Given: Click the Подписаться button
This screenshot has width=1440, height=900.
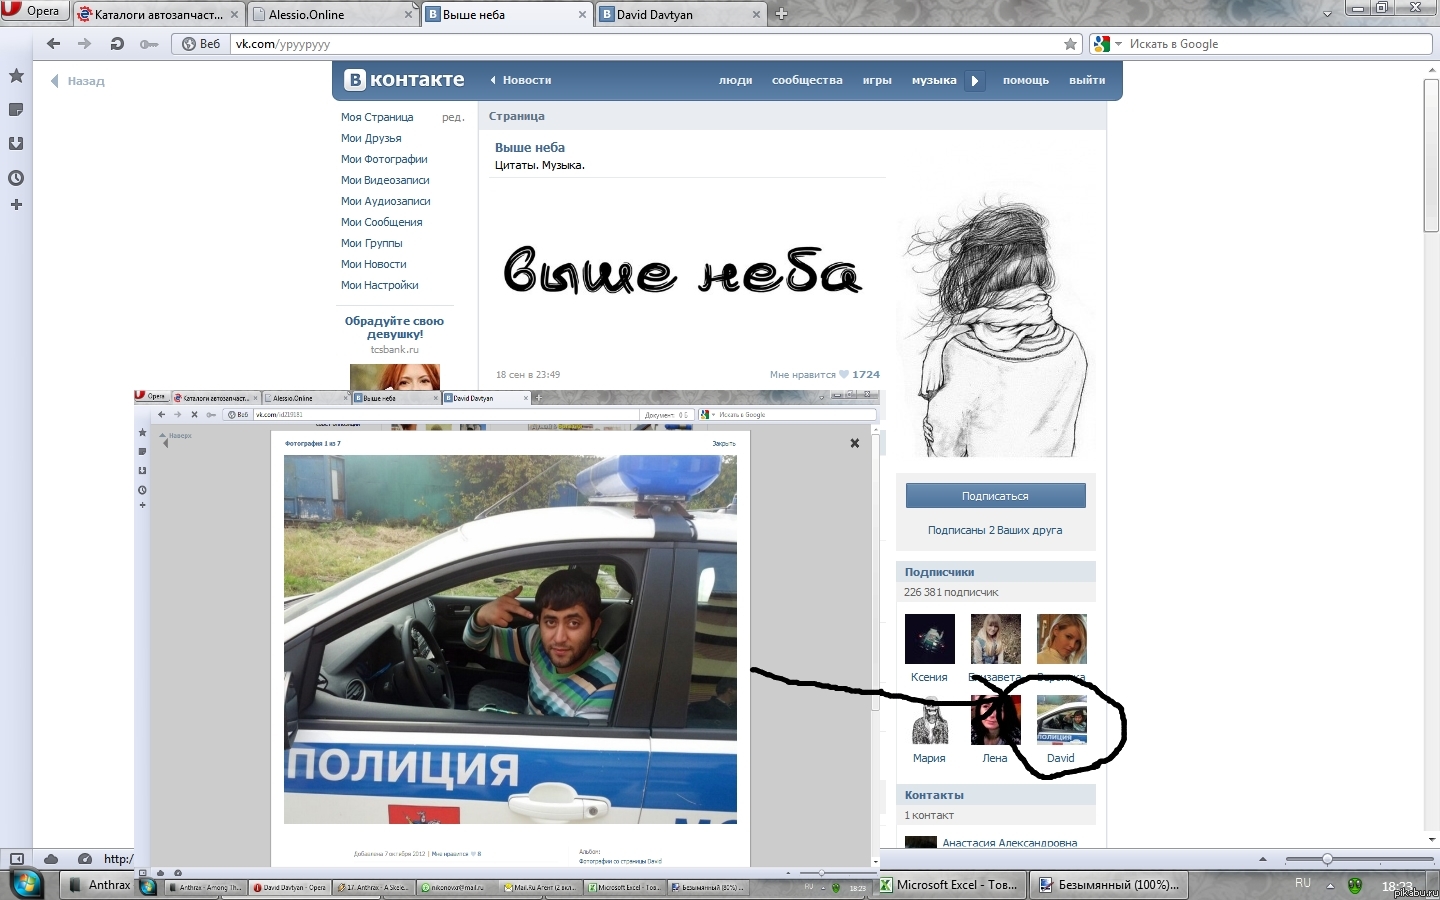Looking at the screenshot, I should pyautogui.click(x=995, y=496).
